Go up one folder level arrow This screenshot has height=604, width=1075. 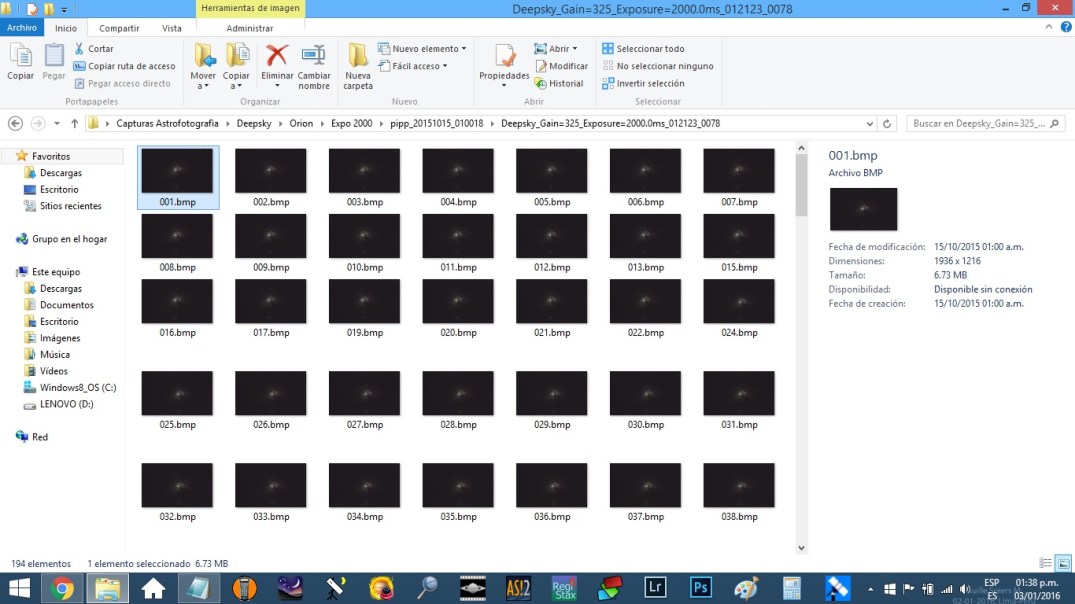pyautogui.click(x=75, y=123)
